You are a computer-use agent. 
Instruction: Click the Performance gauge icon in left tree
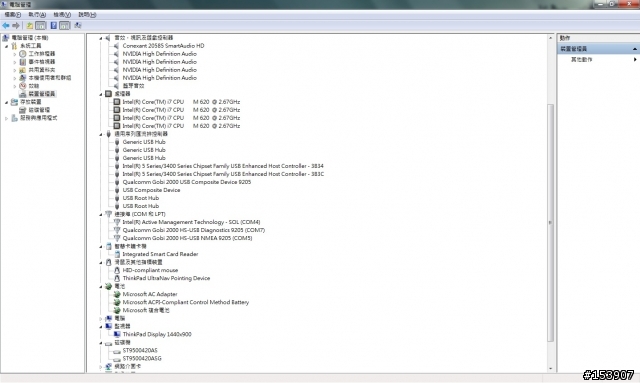point(23,86)
